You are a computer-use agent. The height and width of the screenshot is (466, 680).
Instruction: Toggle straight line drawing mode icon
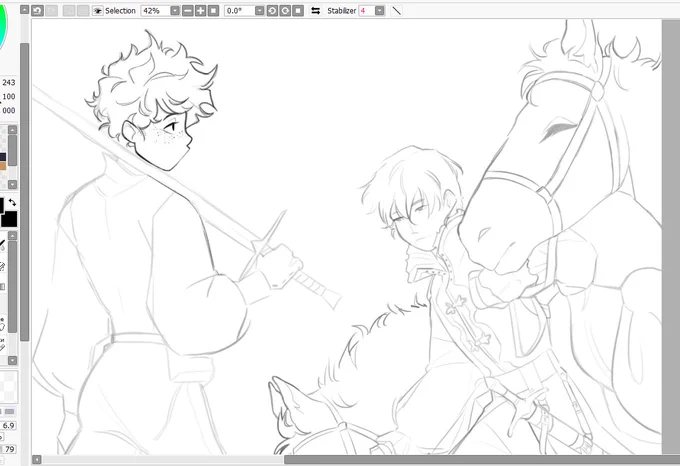pyautogui.click(x=396, y=11)
